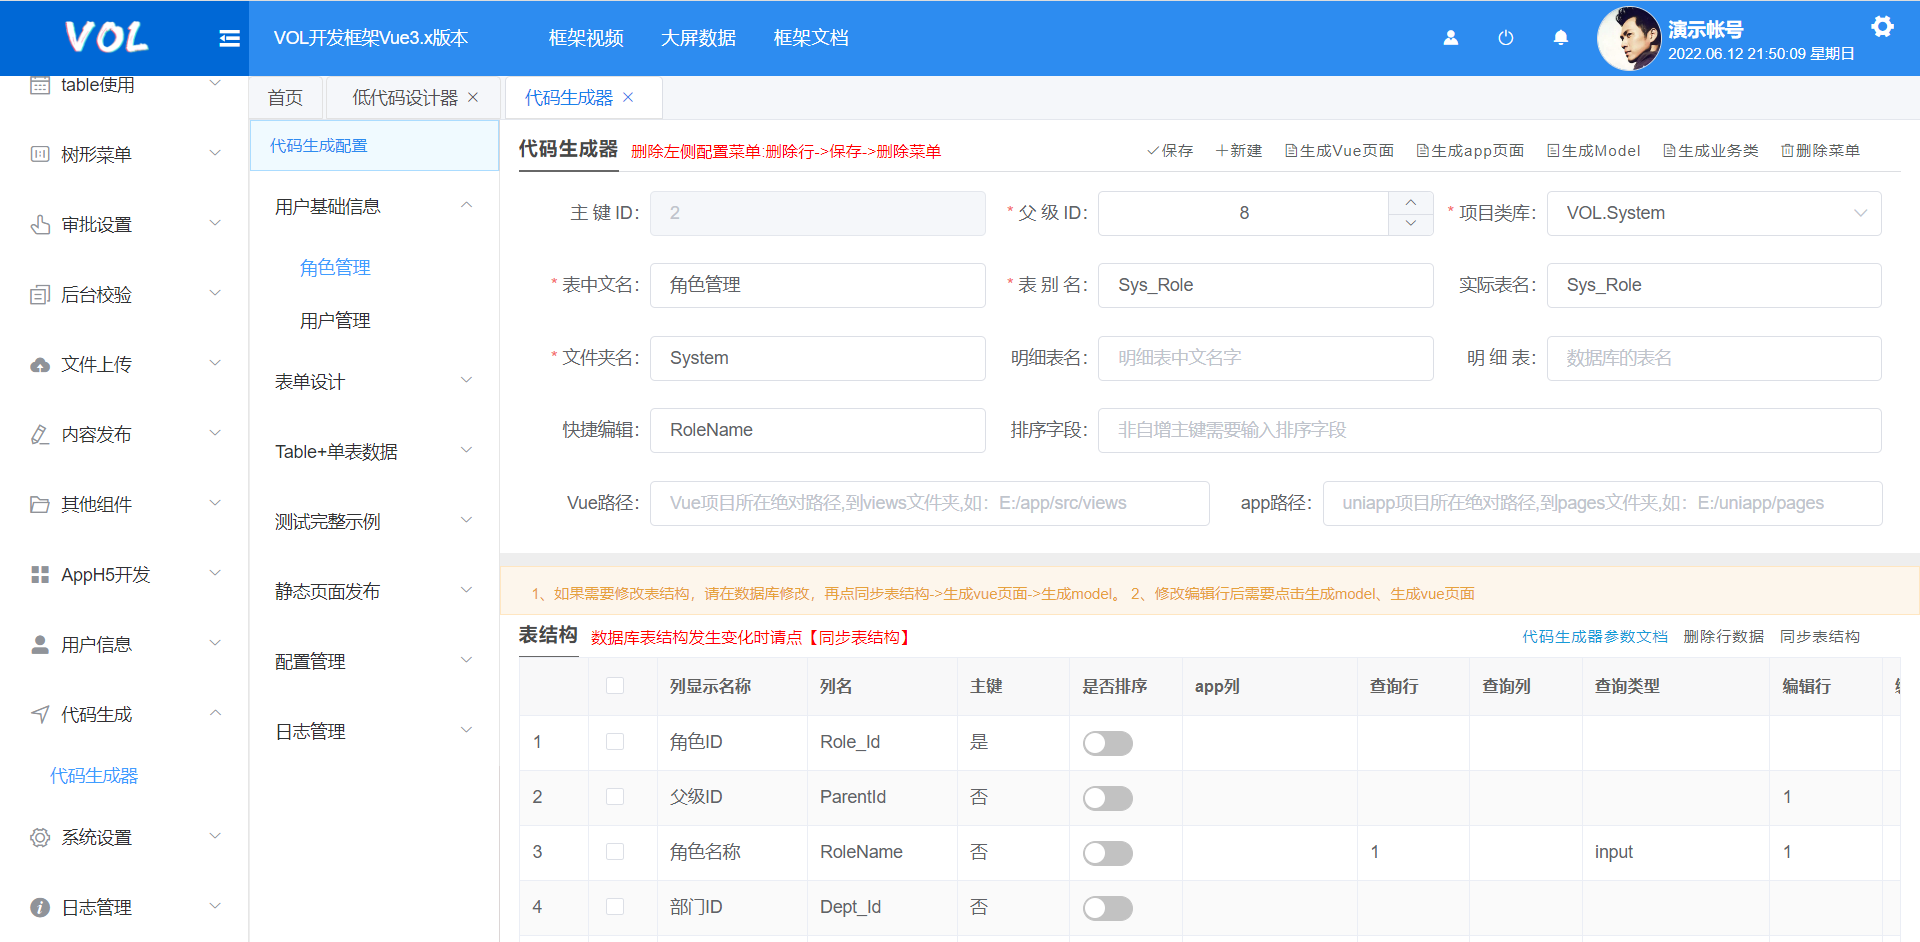The height and width of the screenshot is (942, 1920).
Task: Toggle header select-all checkbox in table
Action: click(x=615, y=686)
